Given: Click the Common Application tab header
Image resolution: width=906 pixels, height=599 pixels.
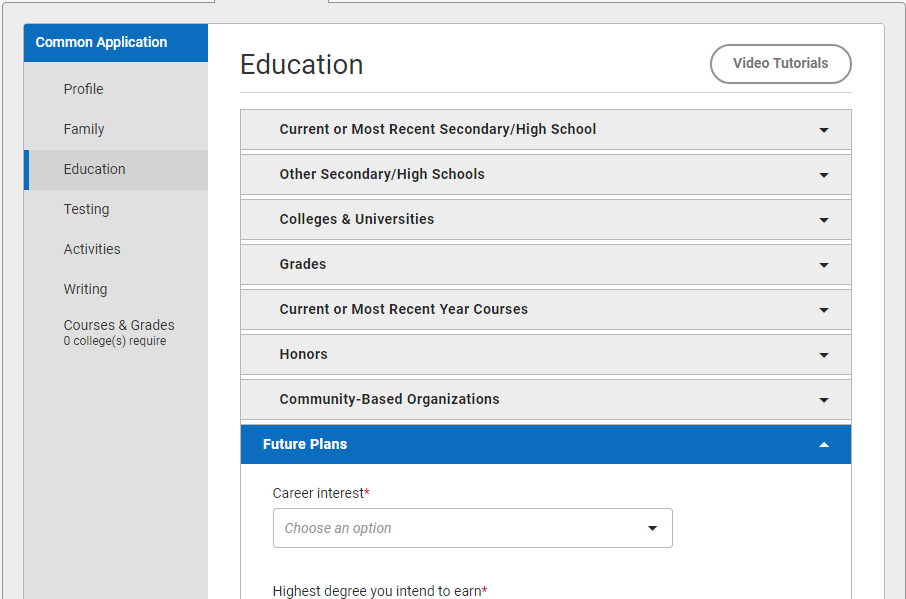Looking at the screenshot, I should point(116,43).
